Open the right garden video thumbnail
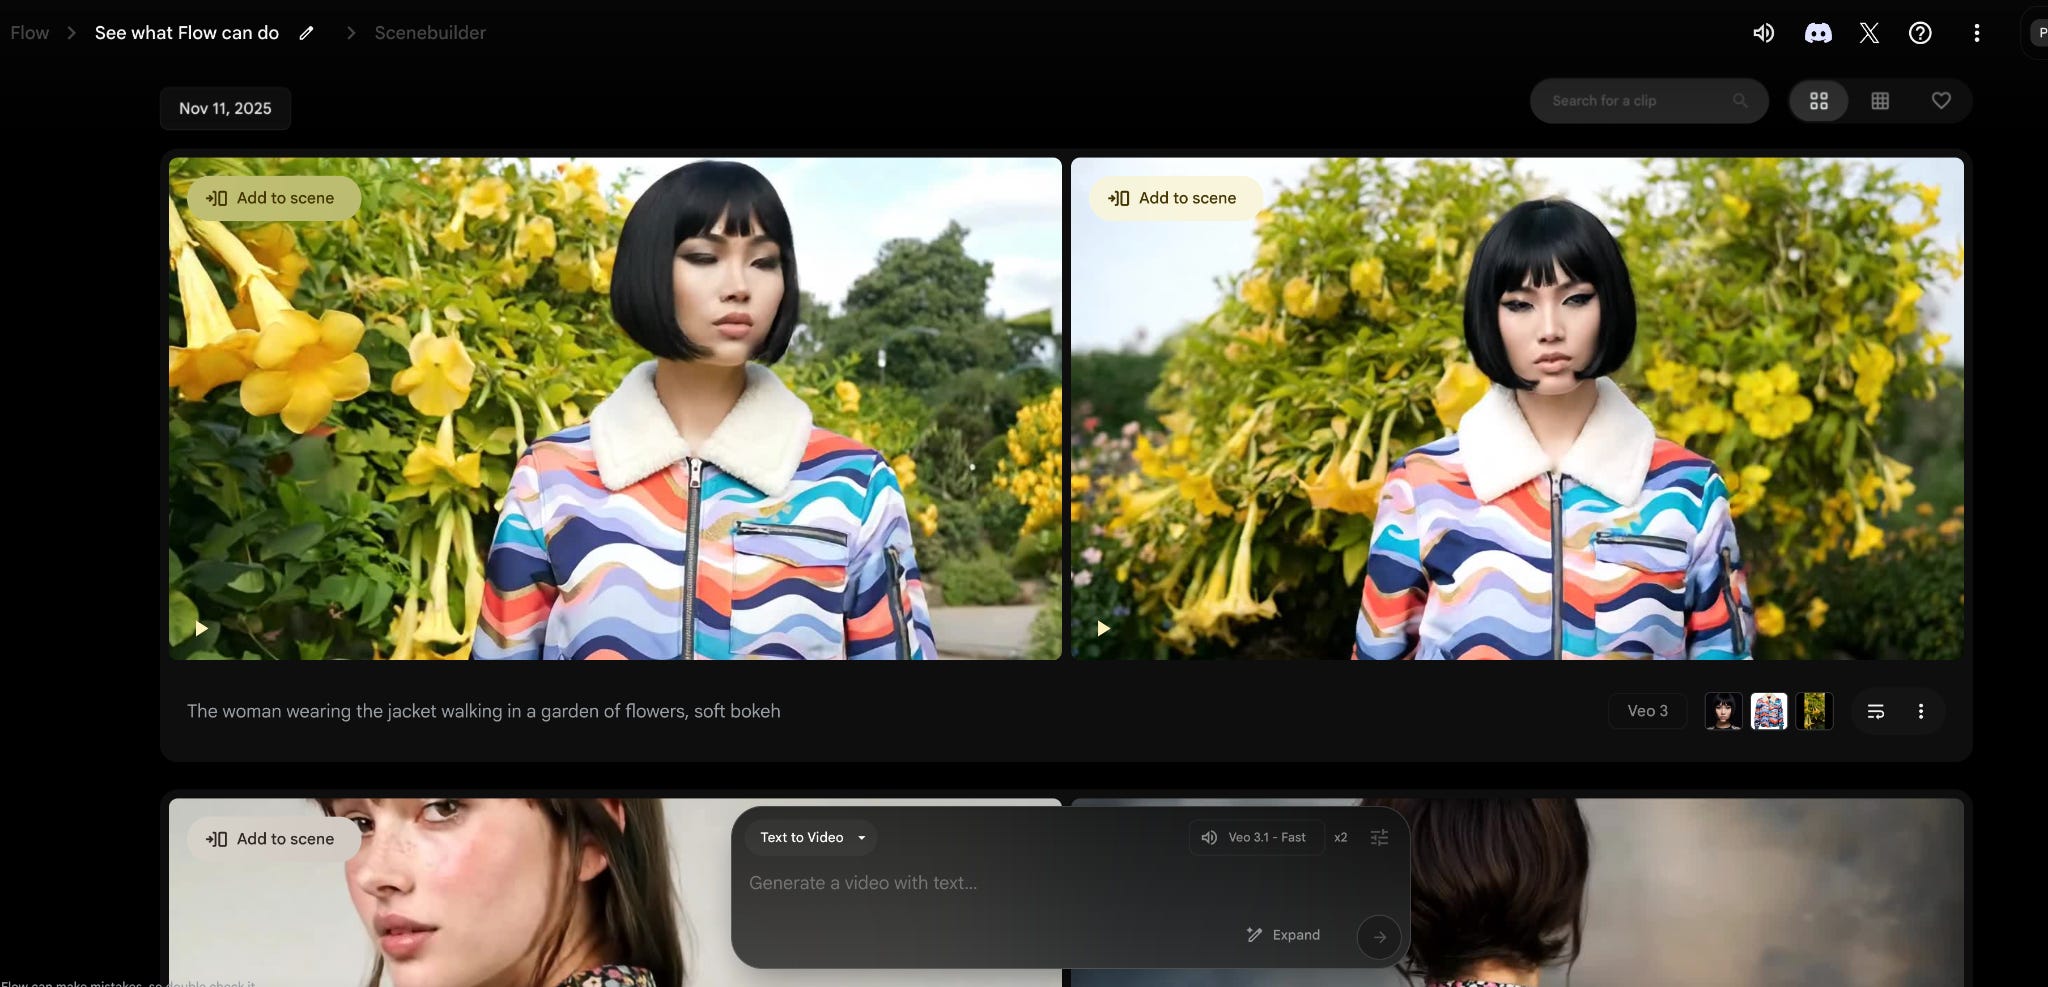This screenshot has height=987, width=2048. (x=1517, y=408)
